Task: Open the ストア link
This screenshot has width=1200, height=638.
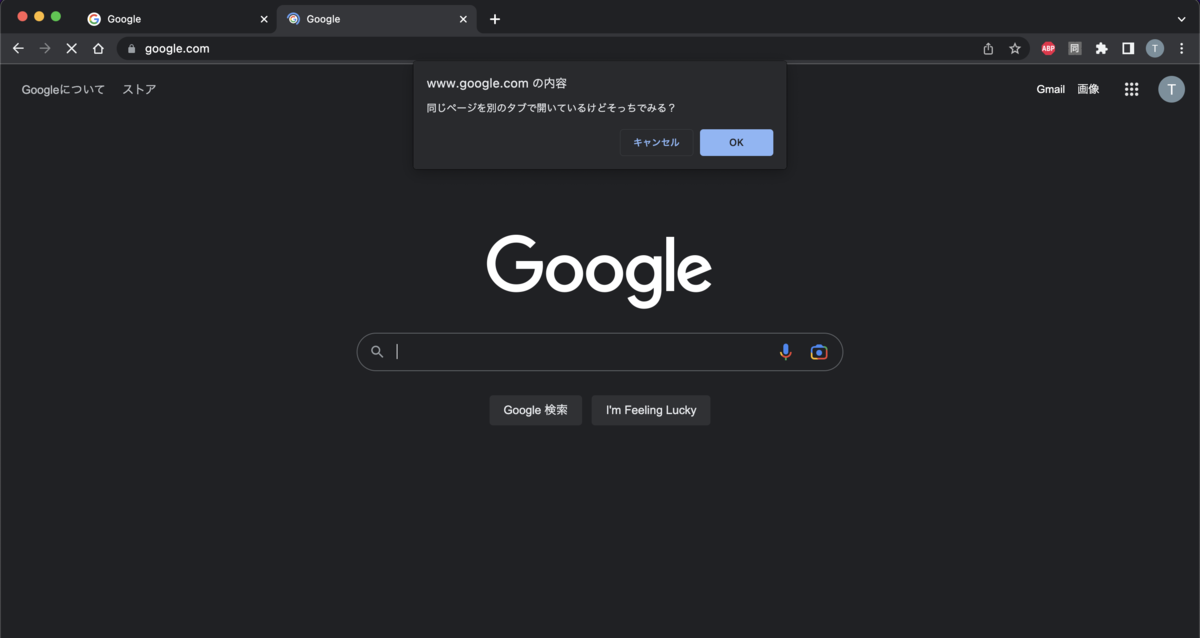Action: [x=139, y=89]
